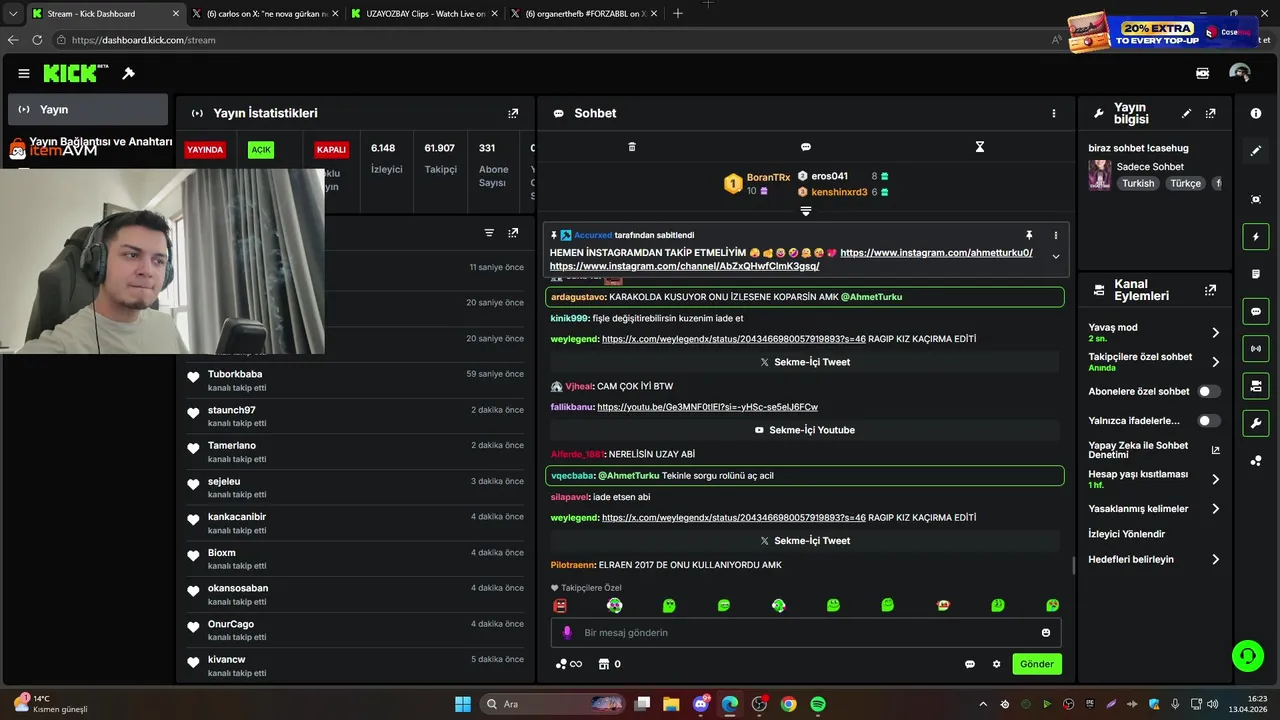This screenshot has width=1280, height=720.
Task: Open chat options three-dot menu
Action: (x=1053, y=113)
